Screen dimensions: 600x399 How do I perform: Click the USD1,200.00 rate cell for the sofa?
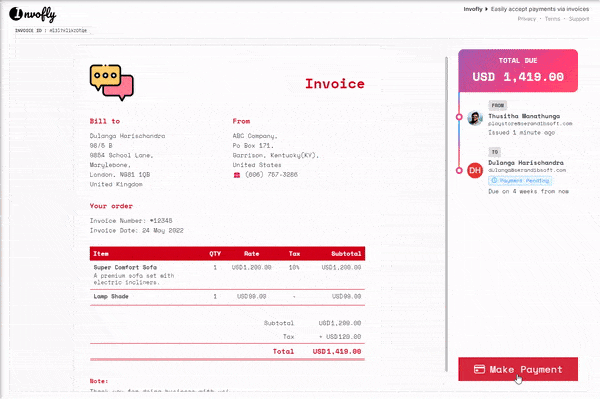tap(251, 267)
